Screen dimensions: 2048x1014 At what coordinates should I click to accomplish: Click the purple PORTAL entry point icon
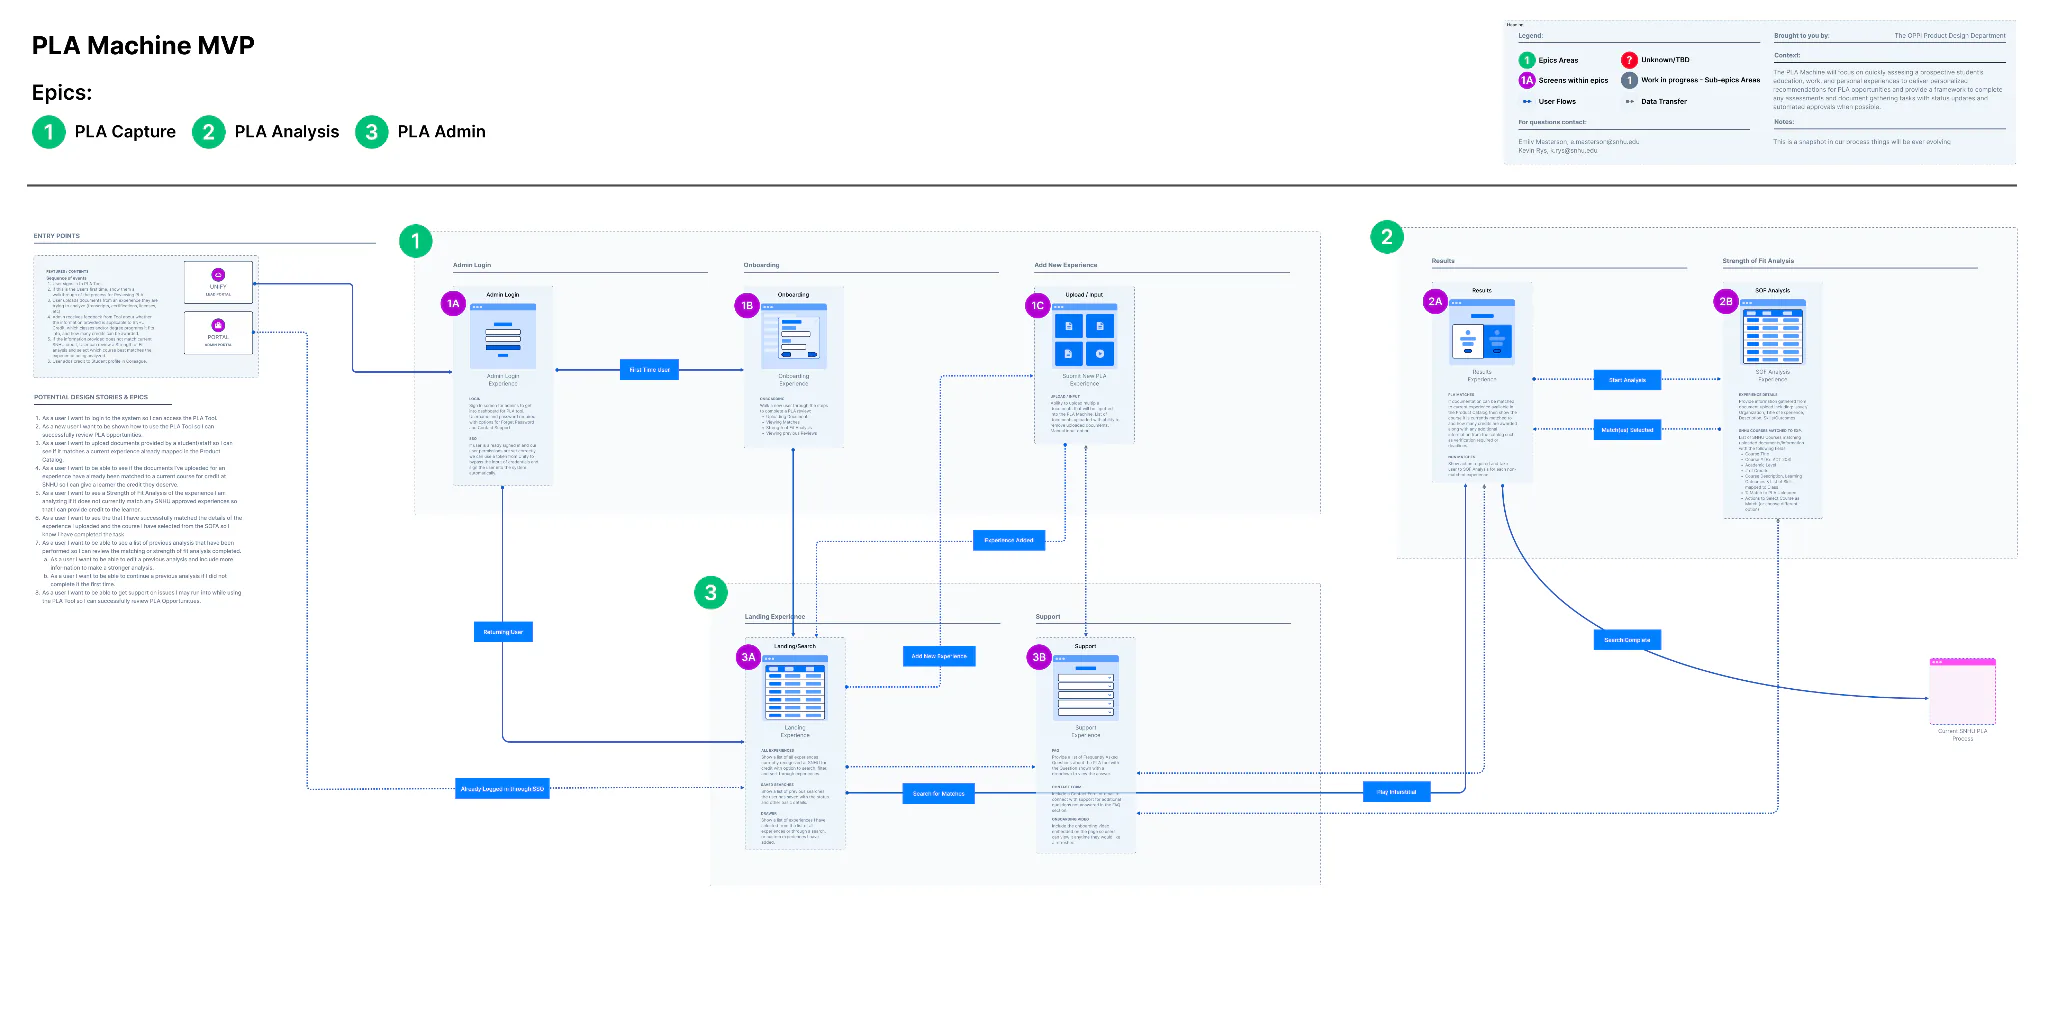tap(218, 325)
